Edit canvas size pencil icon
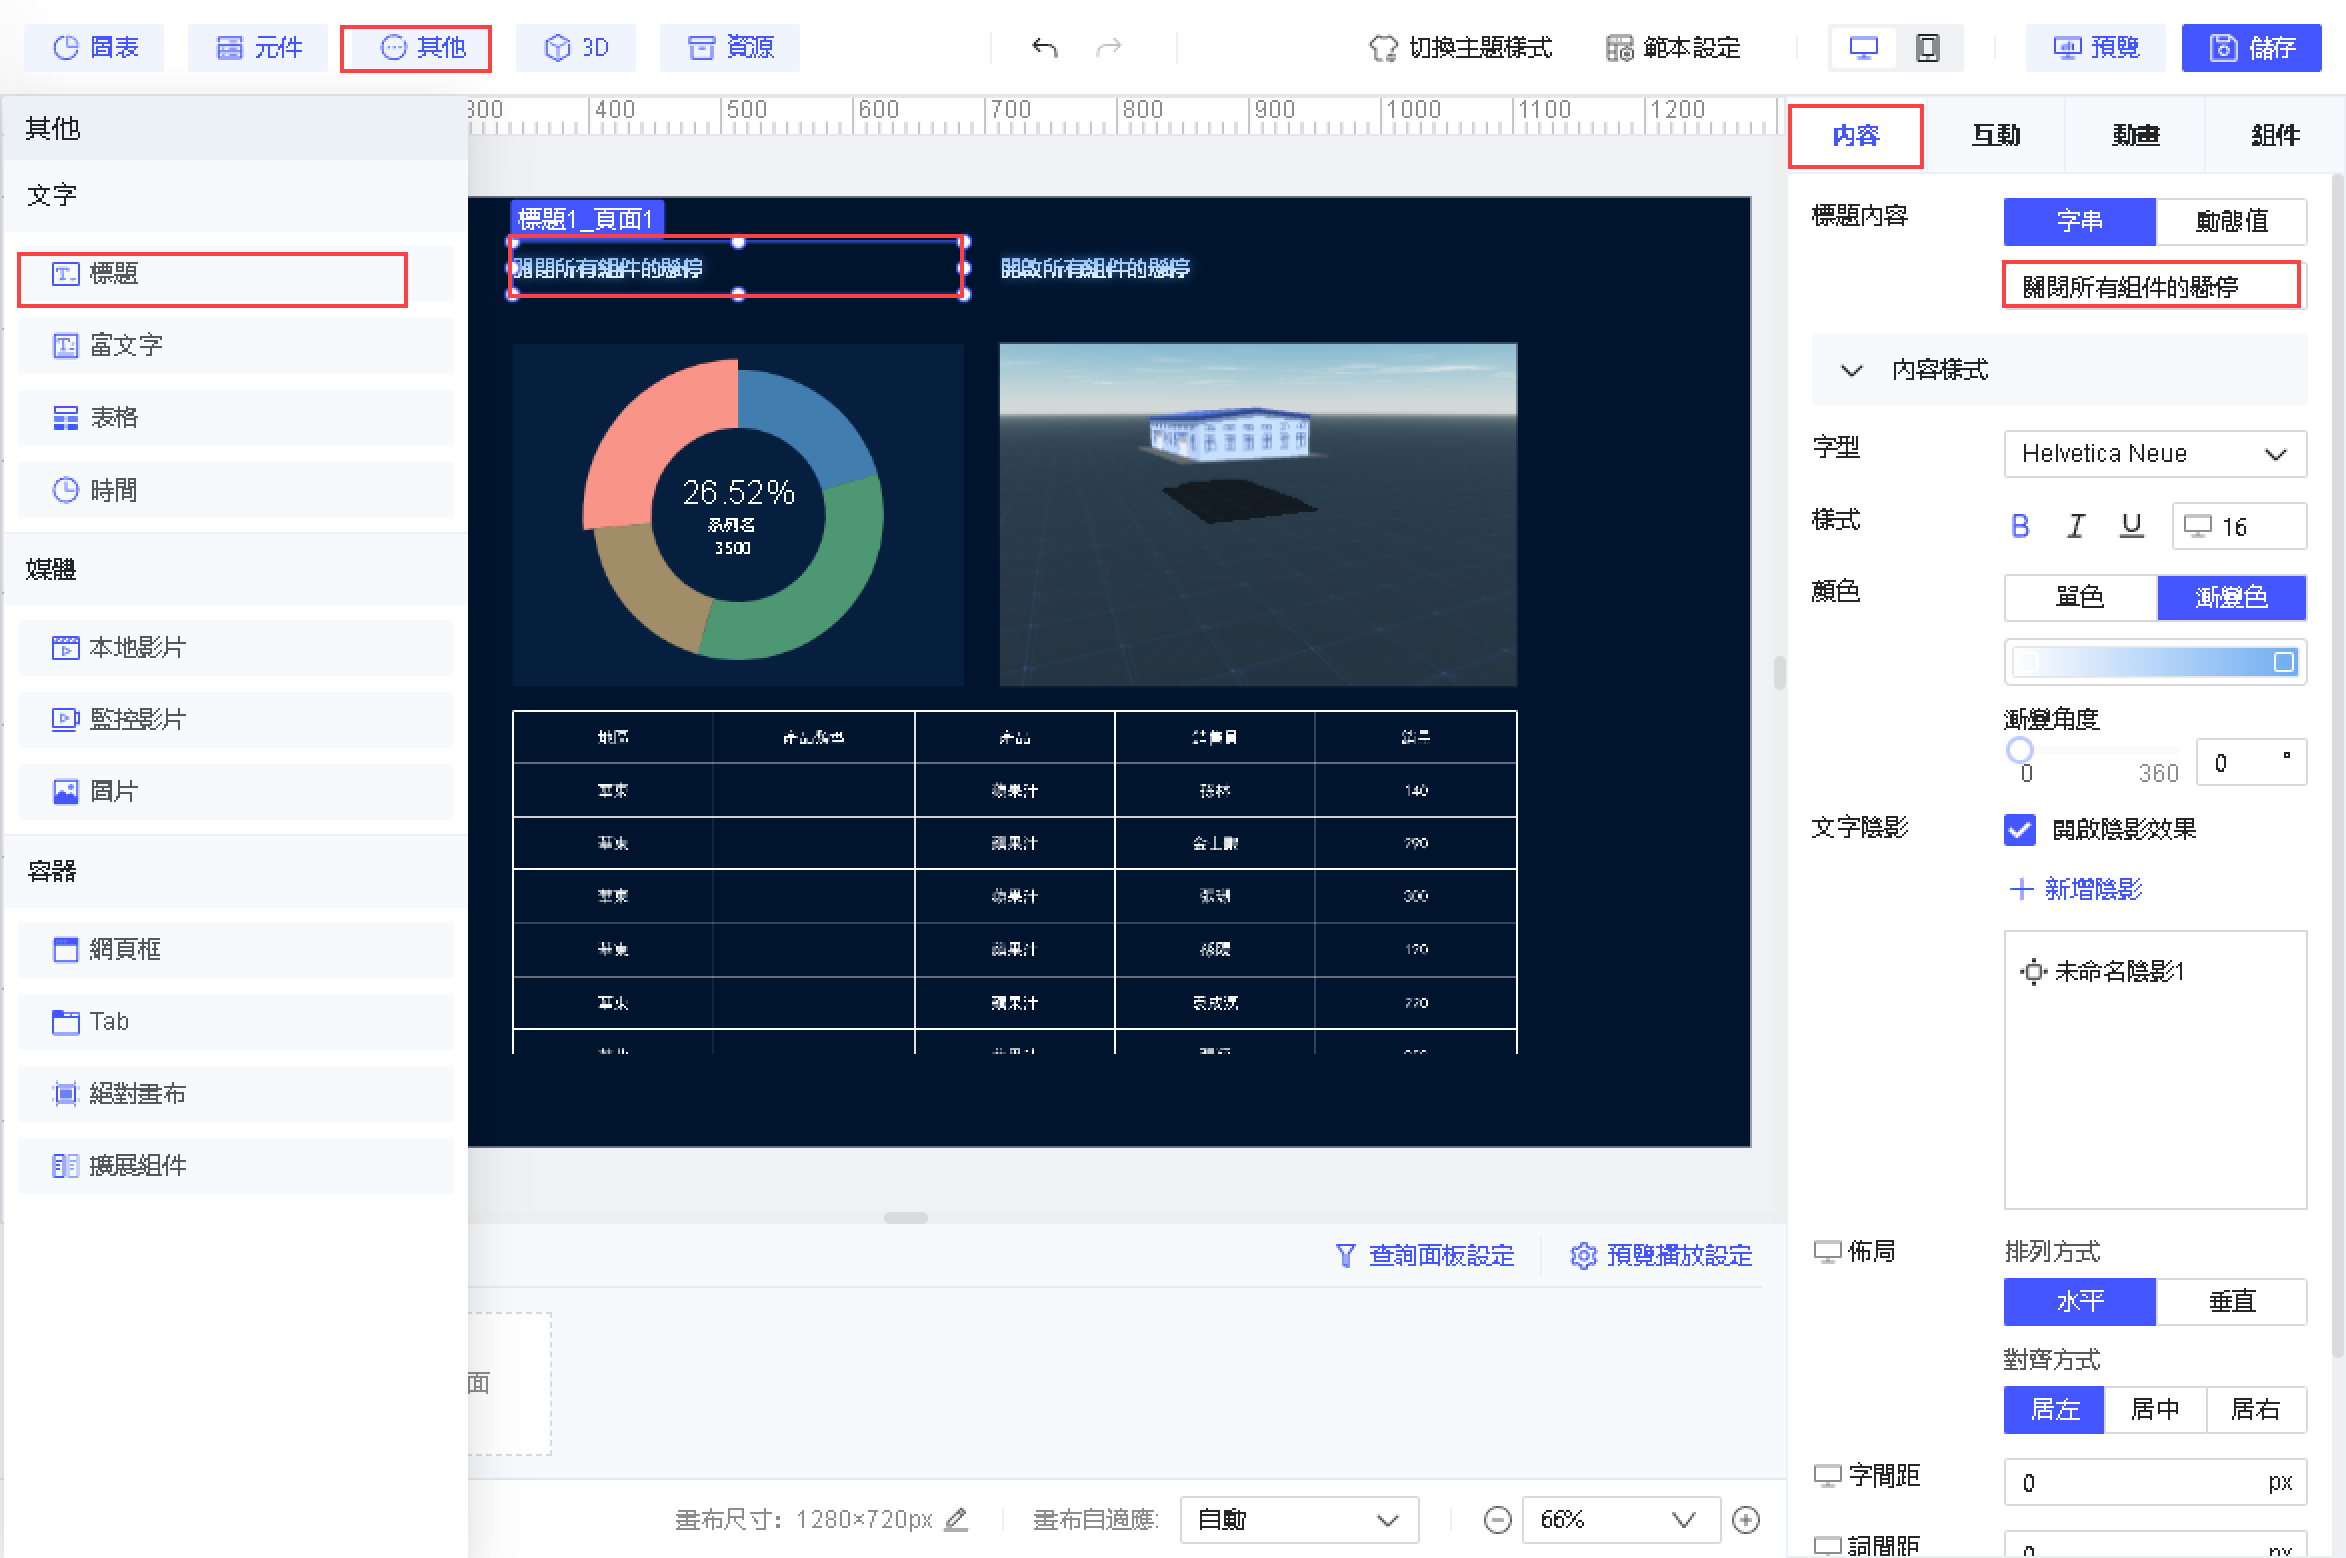 (956, 1520)
